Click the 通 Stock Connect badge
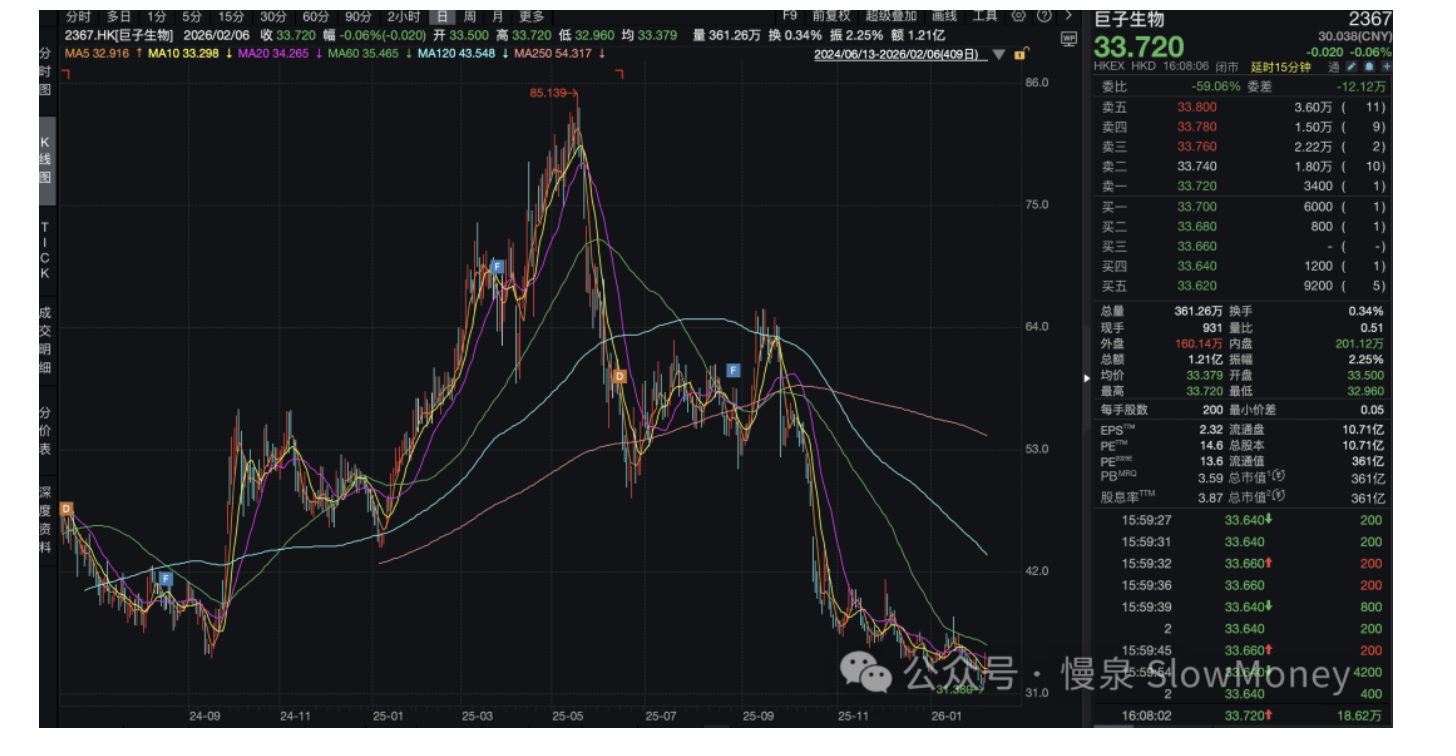1456x756 pixels. click(1334, 67)
